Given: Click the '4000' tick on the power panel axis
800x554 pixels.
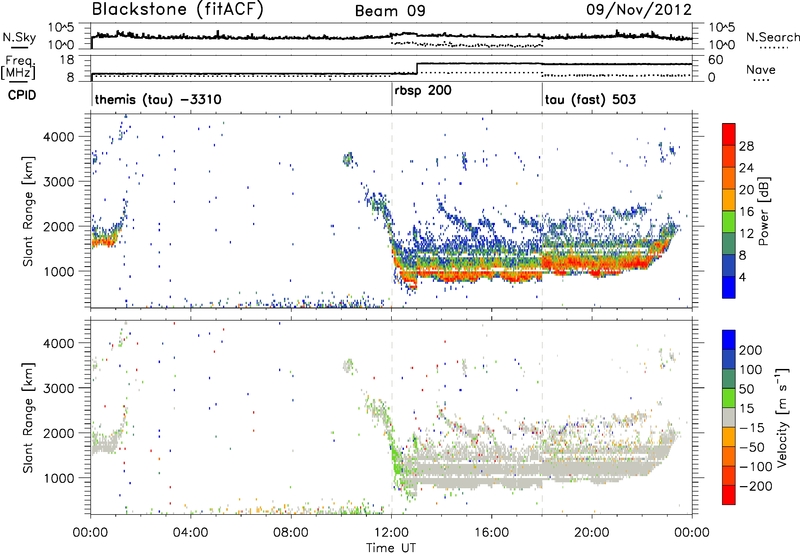Looking at the screenshot, I should click(59, 136).
